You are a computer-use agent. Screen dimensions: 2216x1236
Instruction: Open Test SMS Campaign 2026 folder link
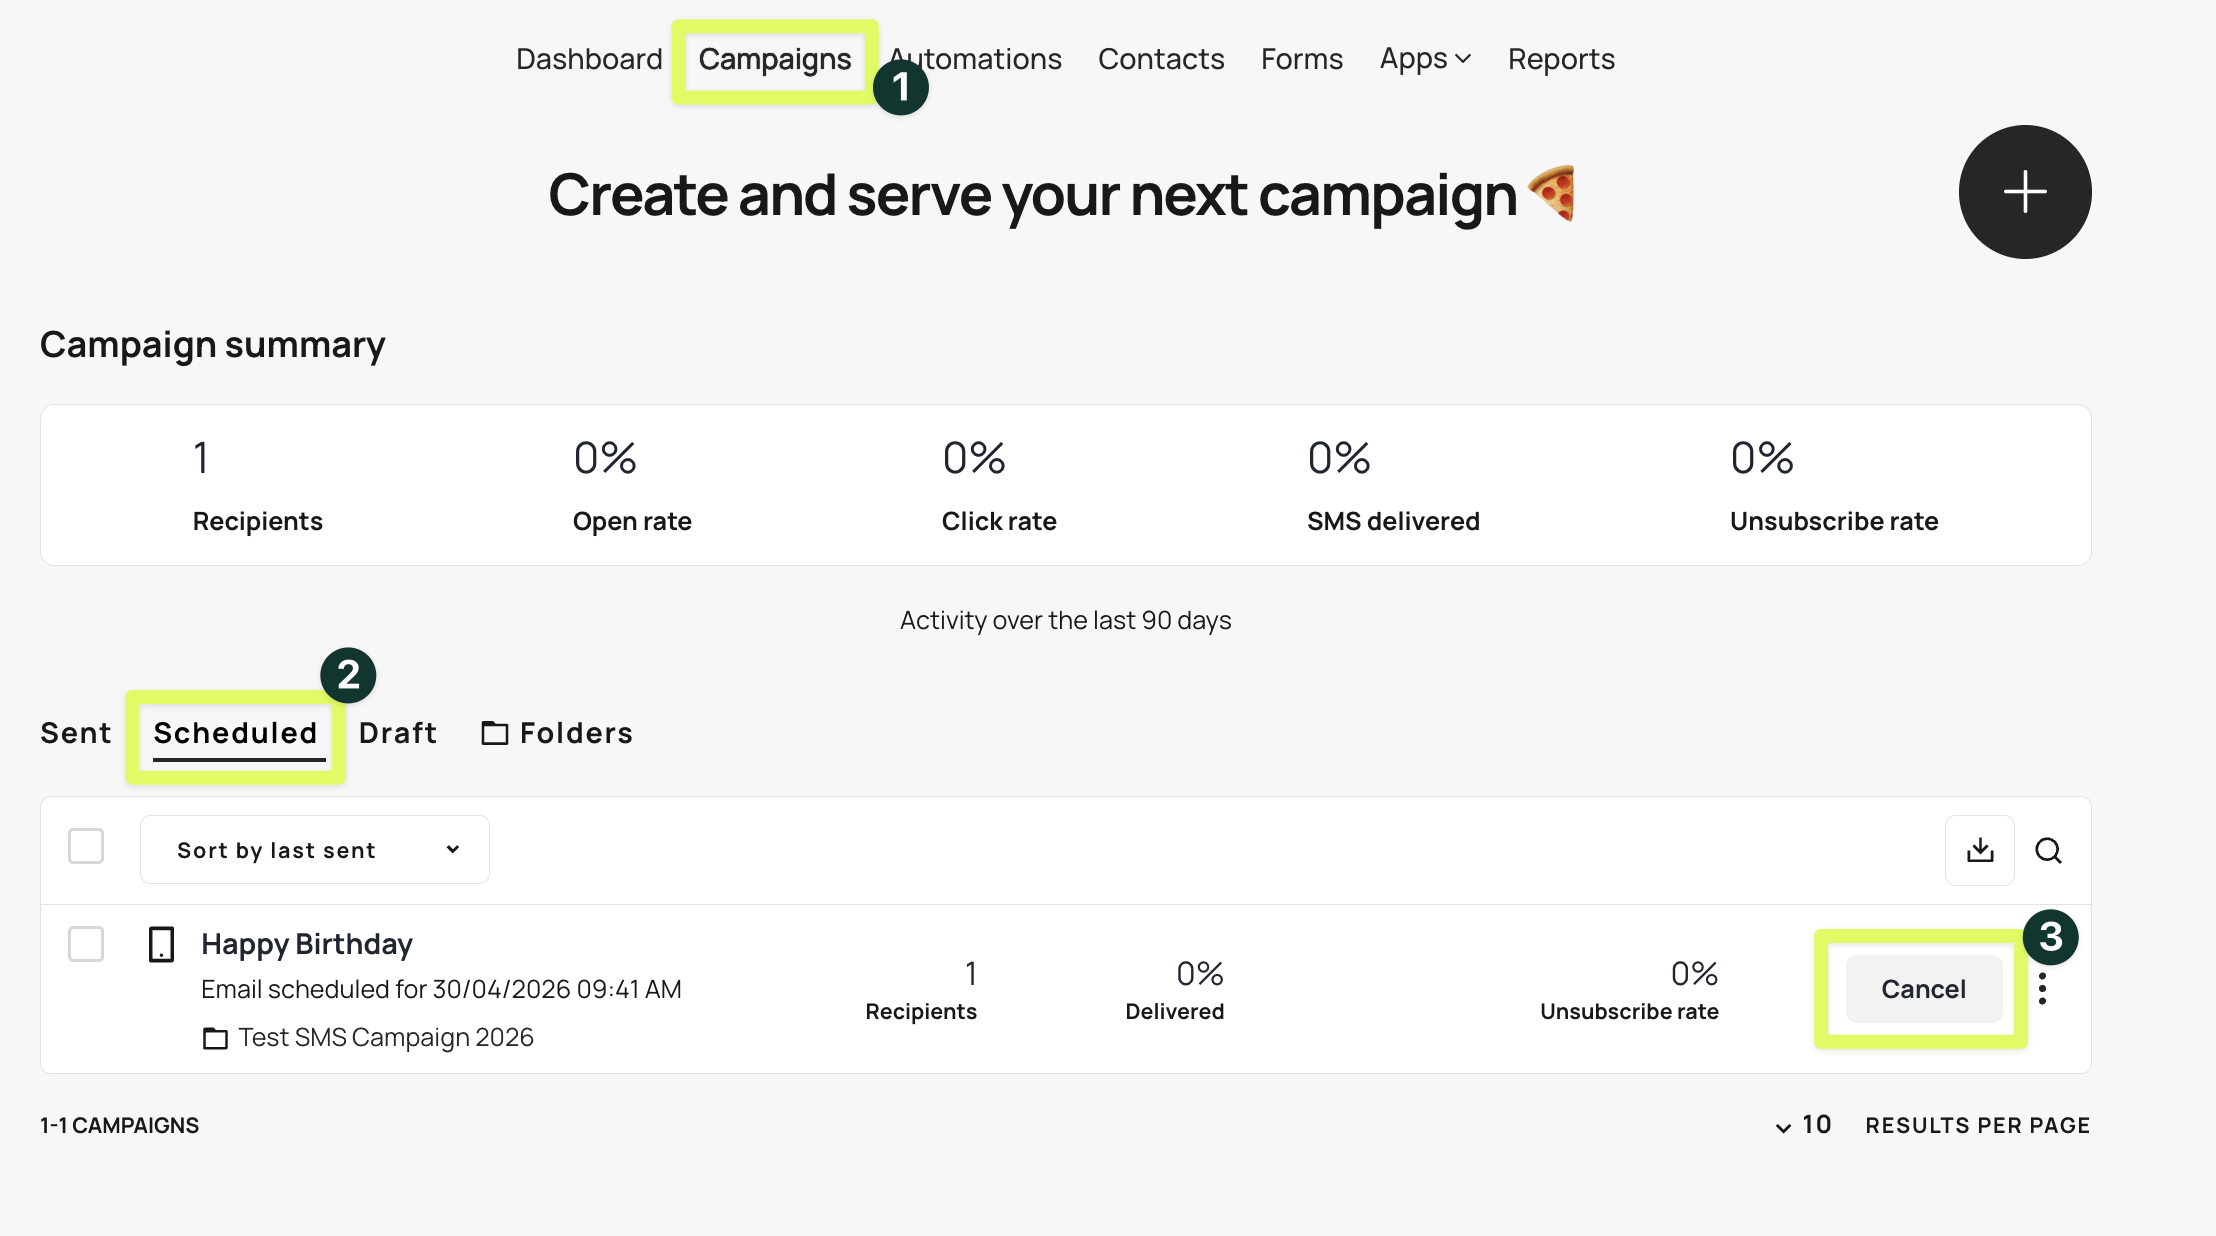[x=385, y=1038]
